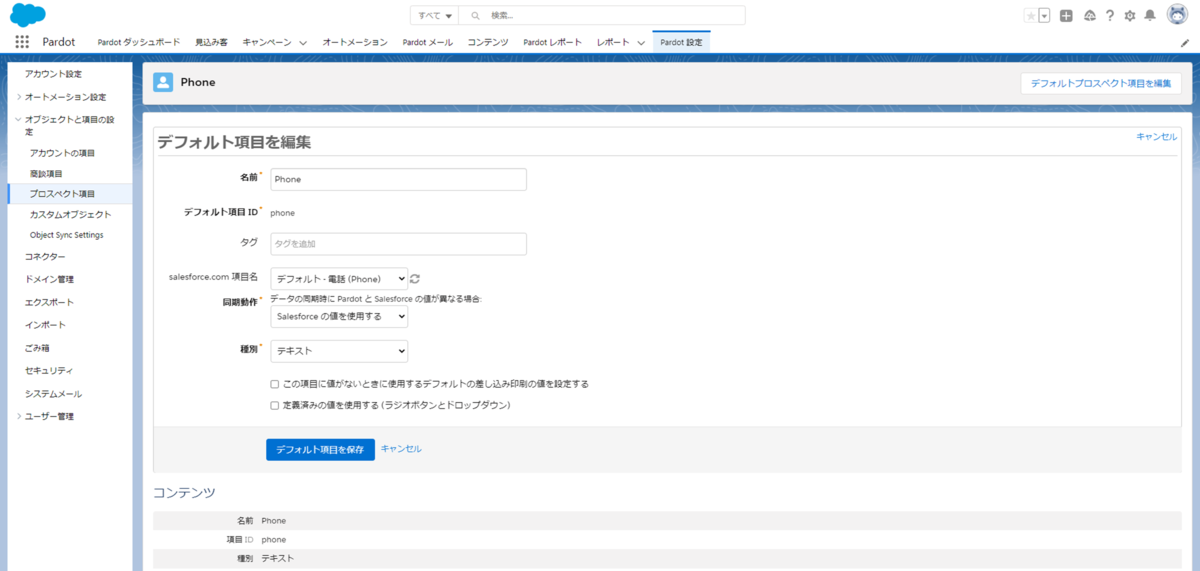1200x571 pixels.
Task: Click the Salesforce cloud logo
Action: [x=28, y=15]
